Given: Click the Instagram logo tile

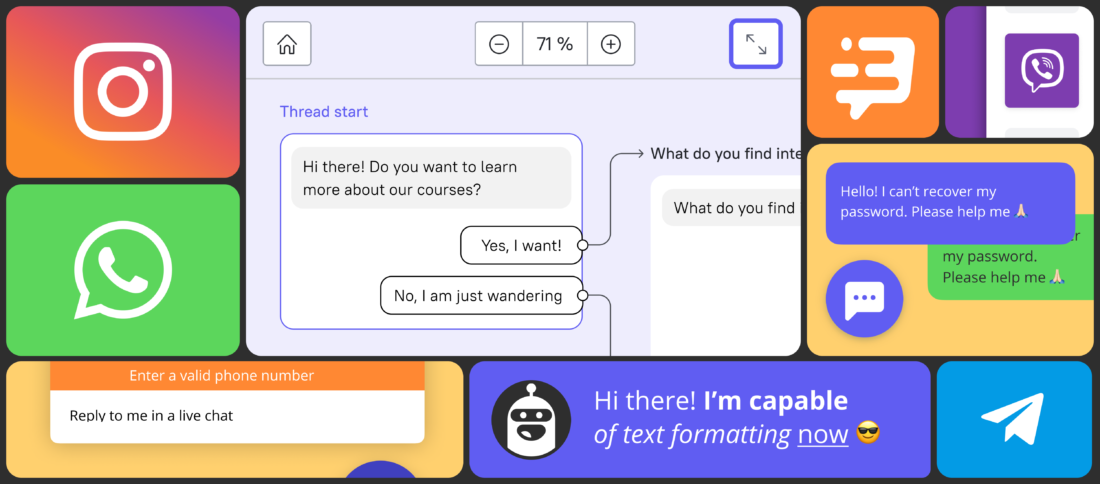Looking at the screenshot, I should click(x=123, y=91).
